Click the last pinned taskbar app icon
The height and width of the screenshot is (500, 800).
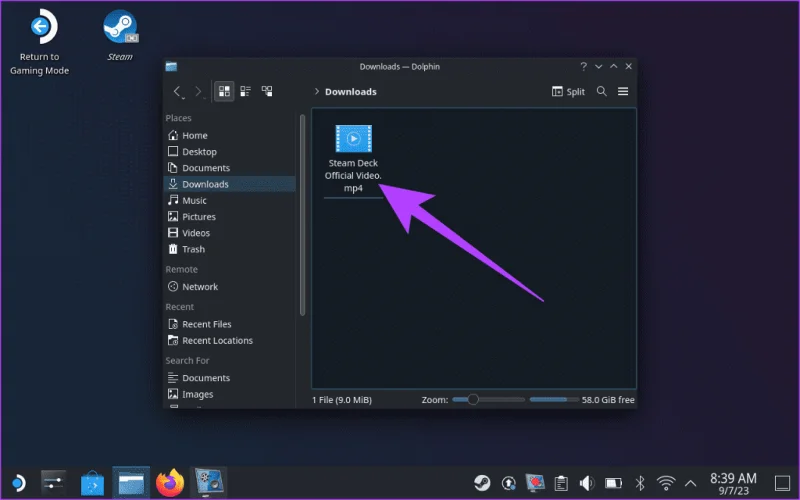pos(209,483)
